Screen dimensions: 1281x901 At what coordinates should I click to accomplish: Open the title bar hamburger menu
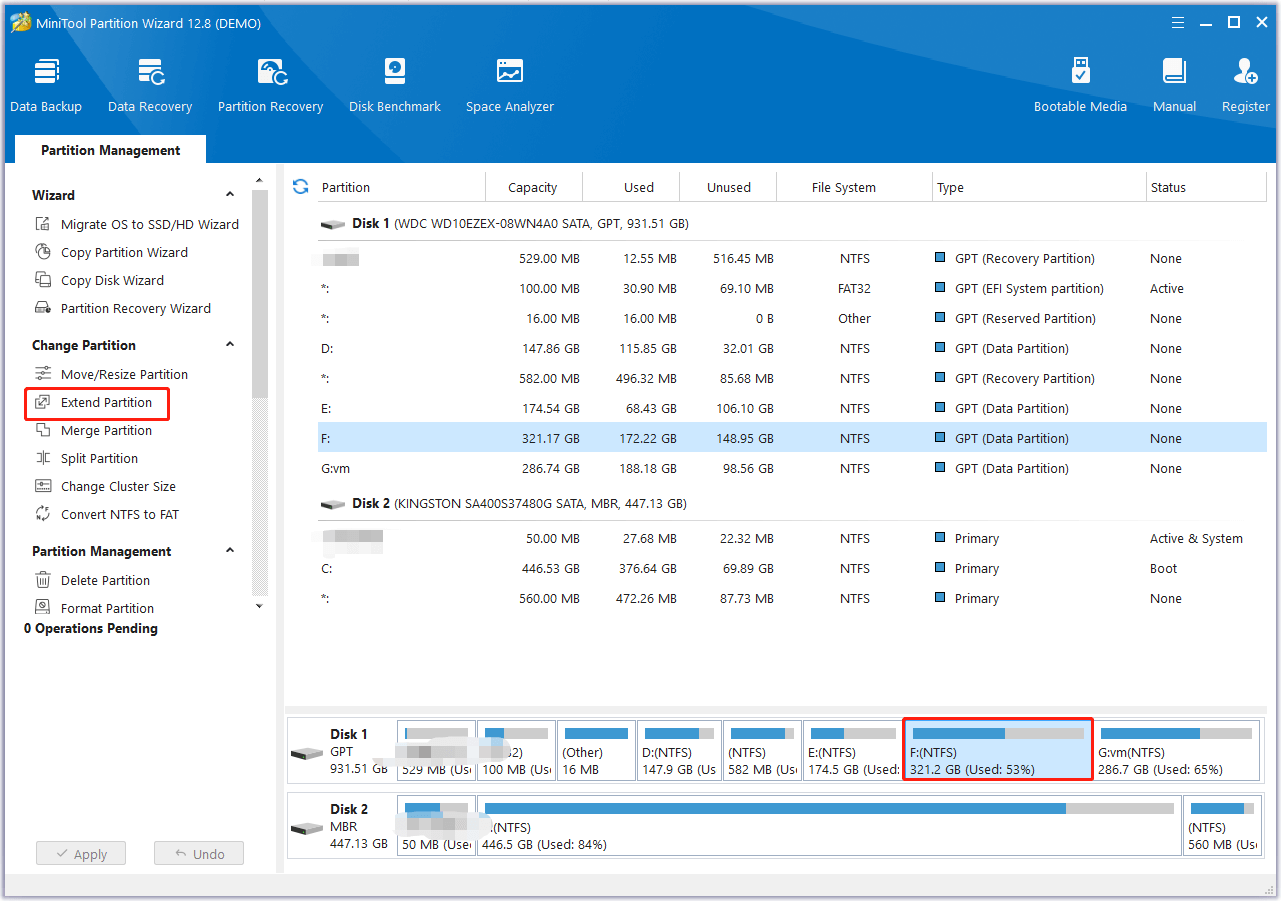[1179, 22]
